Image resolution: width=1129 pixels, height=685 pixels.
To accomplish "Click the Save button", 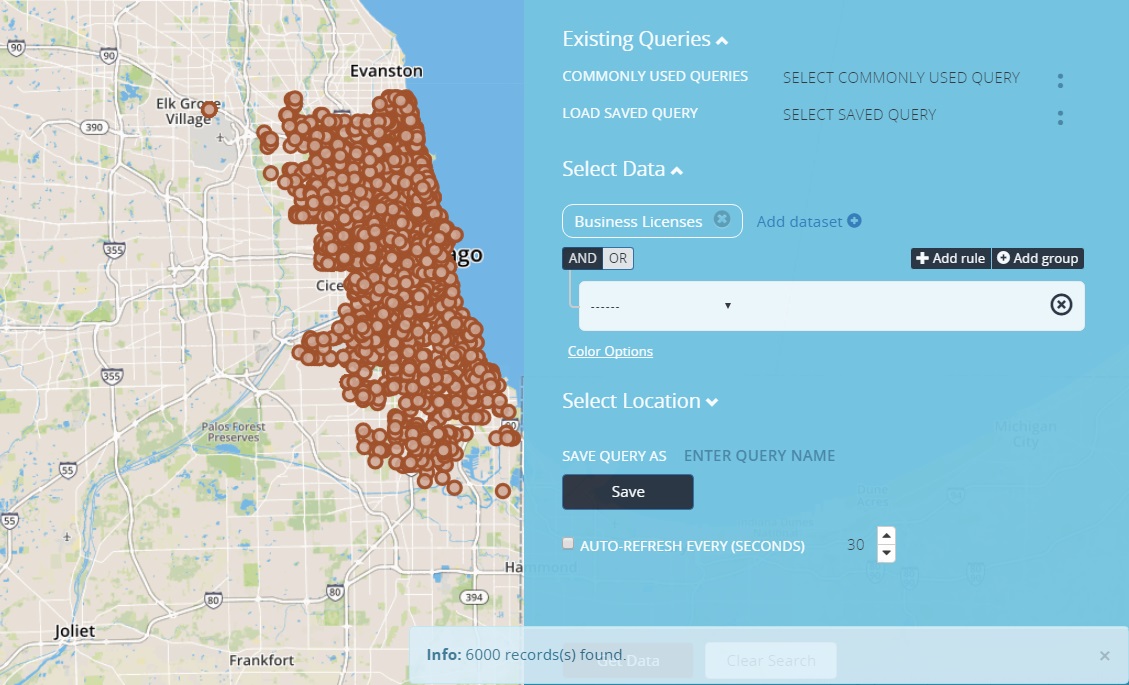I will click(x=627, y=492).
